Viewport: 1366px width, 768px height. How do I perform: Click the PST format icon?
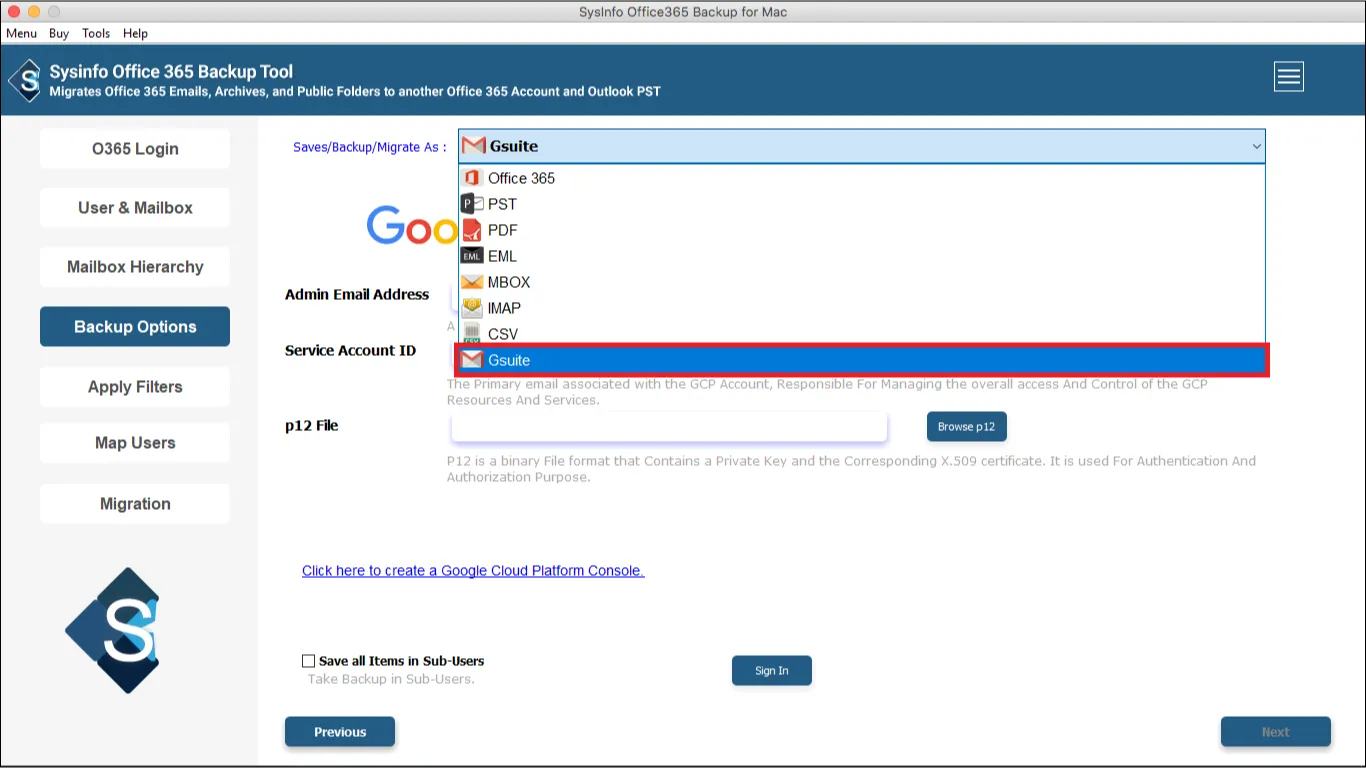point(472,204)
